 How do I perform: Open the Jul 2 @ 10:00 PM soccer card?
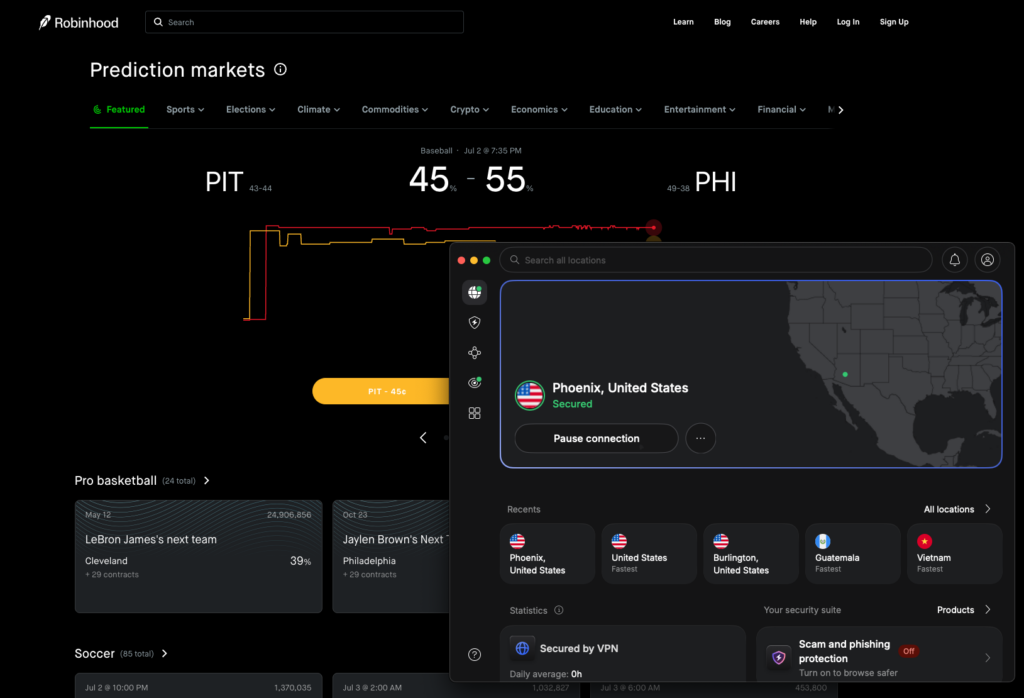199,686
